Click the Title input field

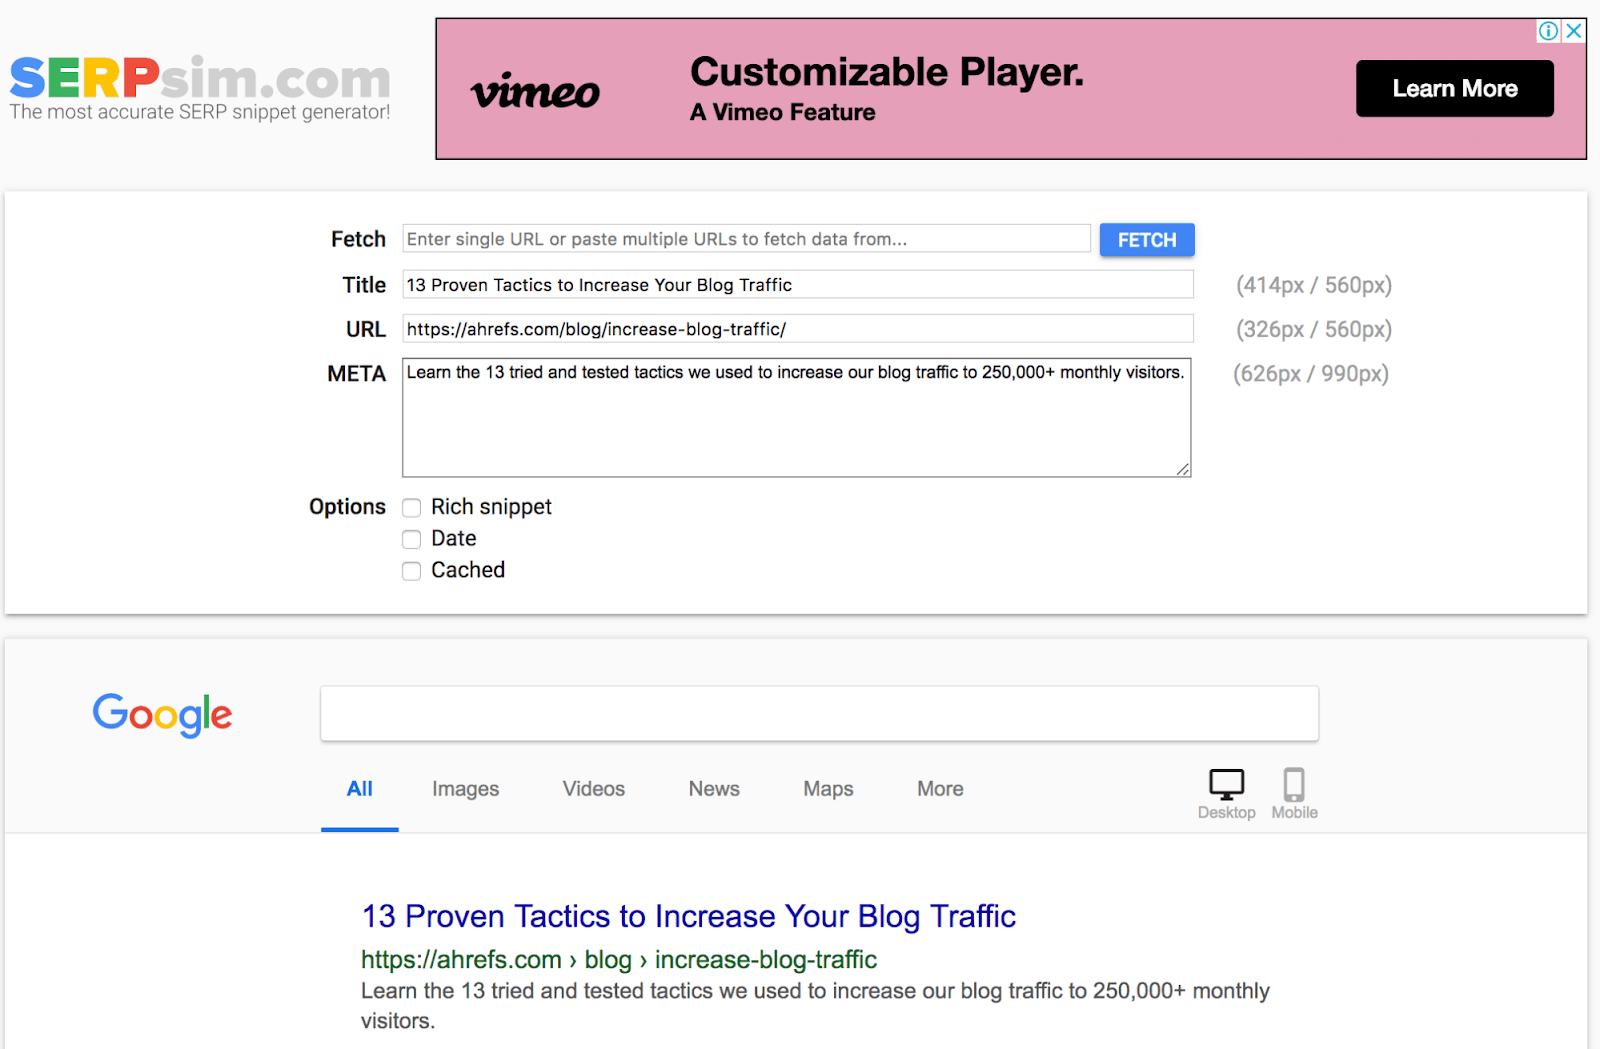798,285
